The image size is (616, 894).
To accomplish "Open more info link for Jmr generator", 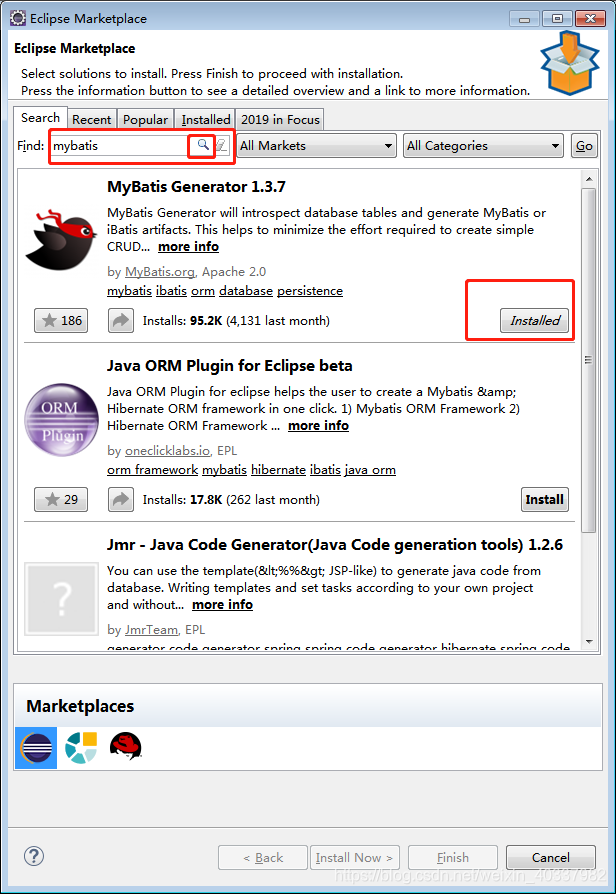I will [x=222, y=604].
